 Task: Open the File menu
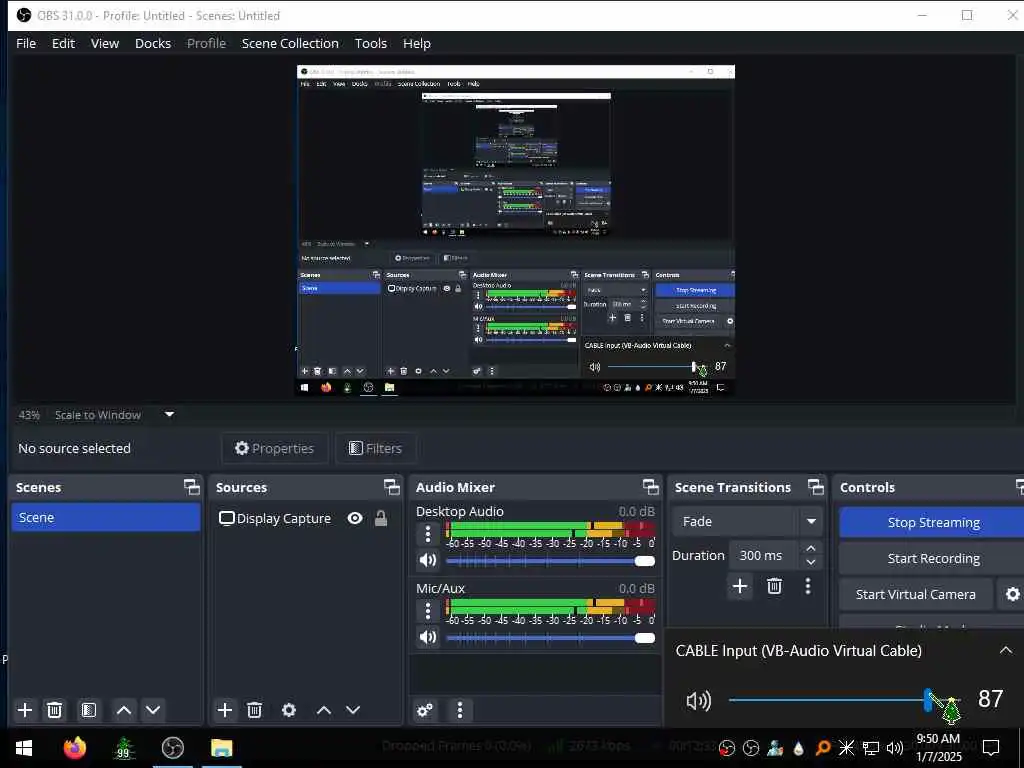[x=26, y=43]
